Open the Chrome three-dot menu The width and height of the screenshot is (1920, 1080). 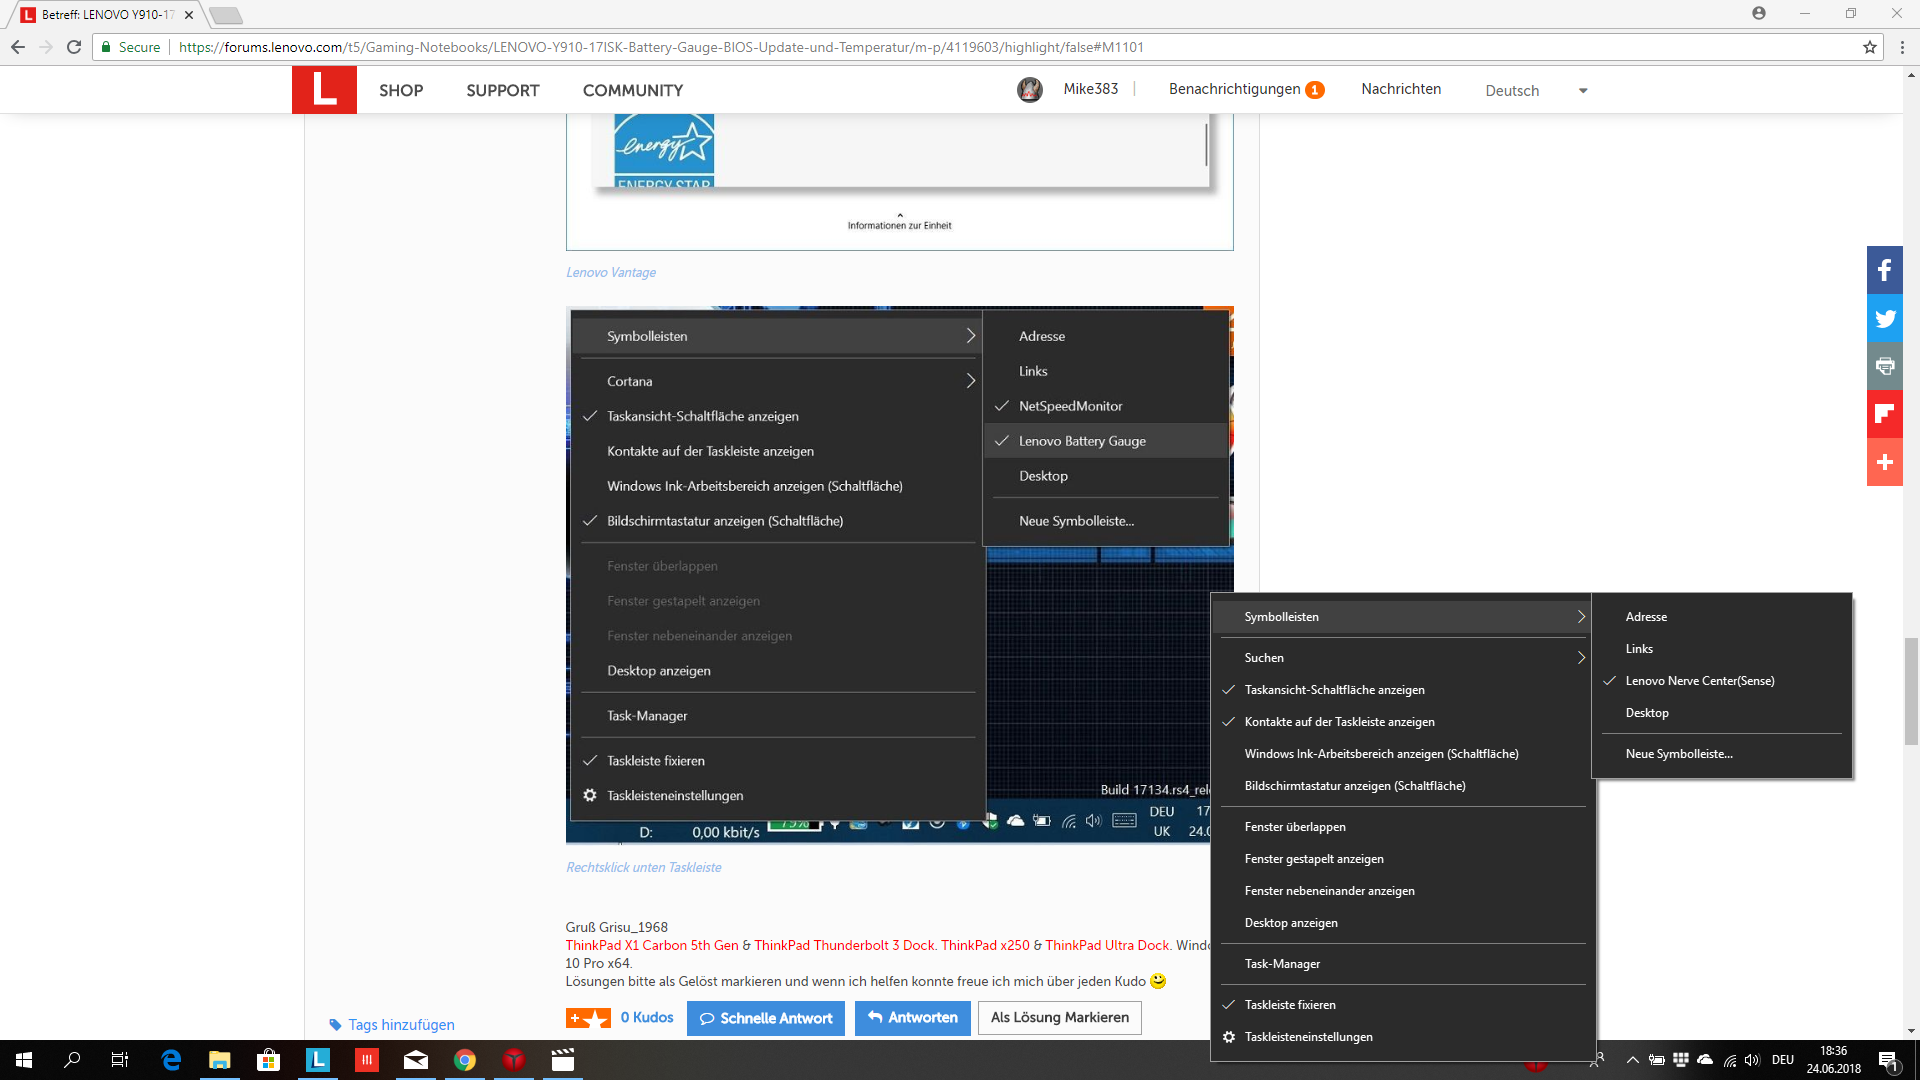point(1902,47)
